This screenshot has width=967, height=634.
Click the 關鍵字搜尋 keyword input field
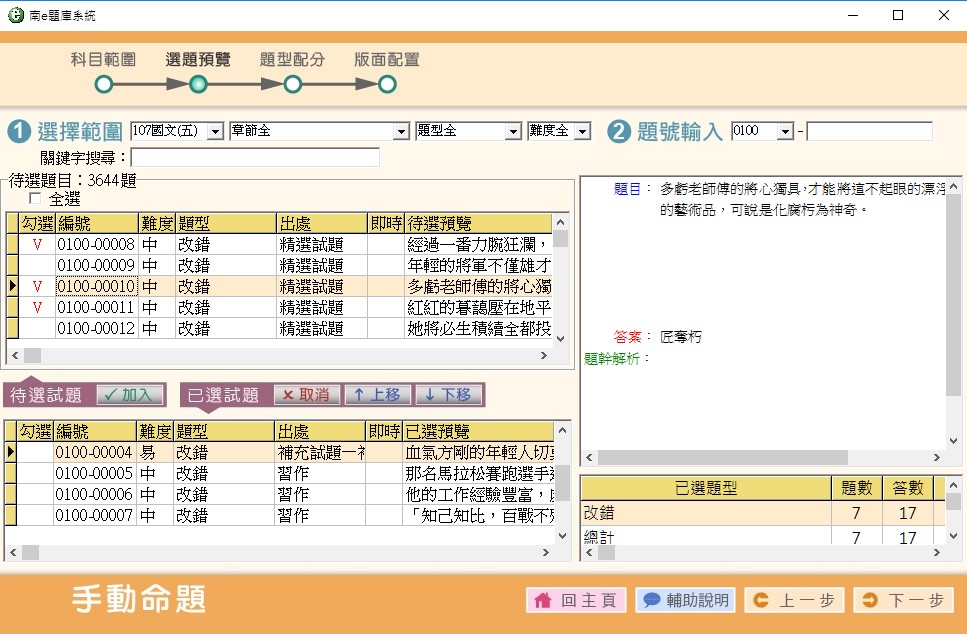click(255, 158)
